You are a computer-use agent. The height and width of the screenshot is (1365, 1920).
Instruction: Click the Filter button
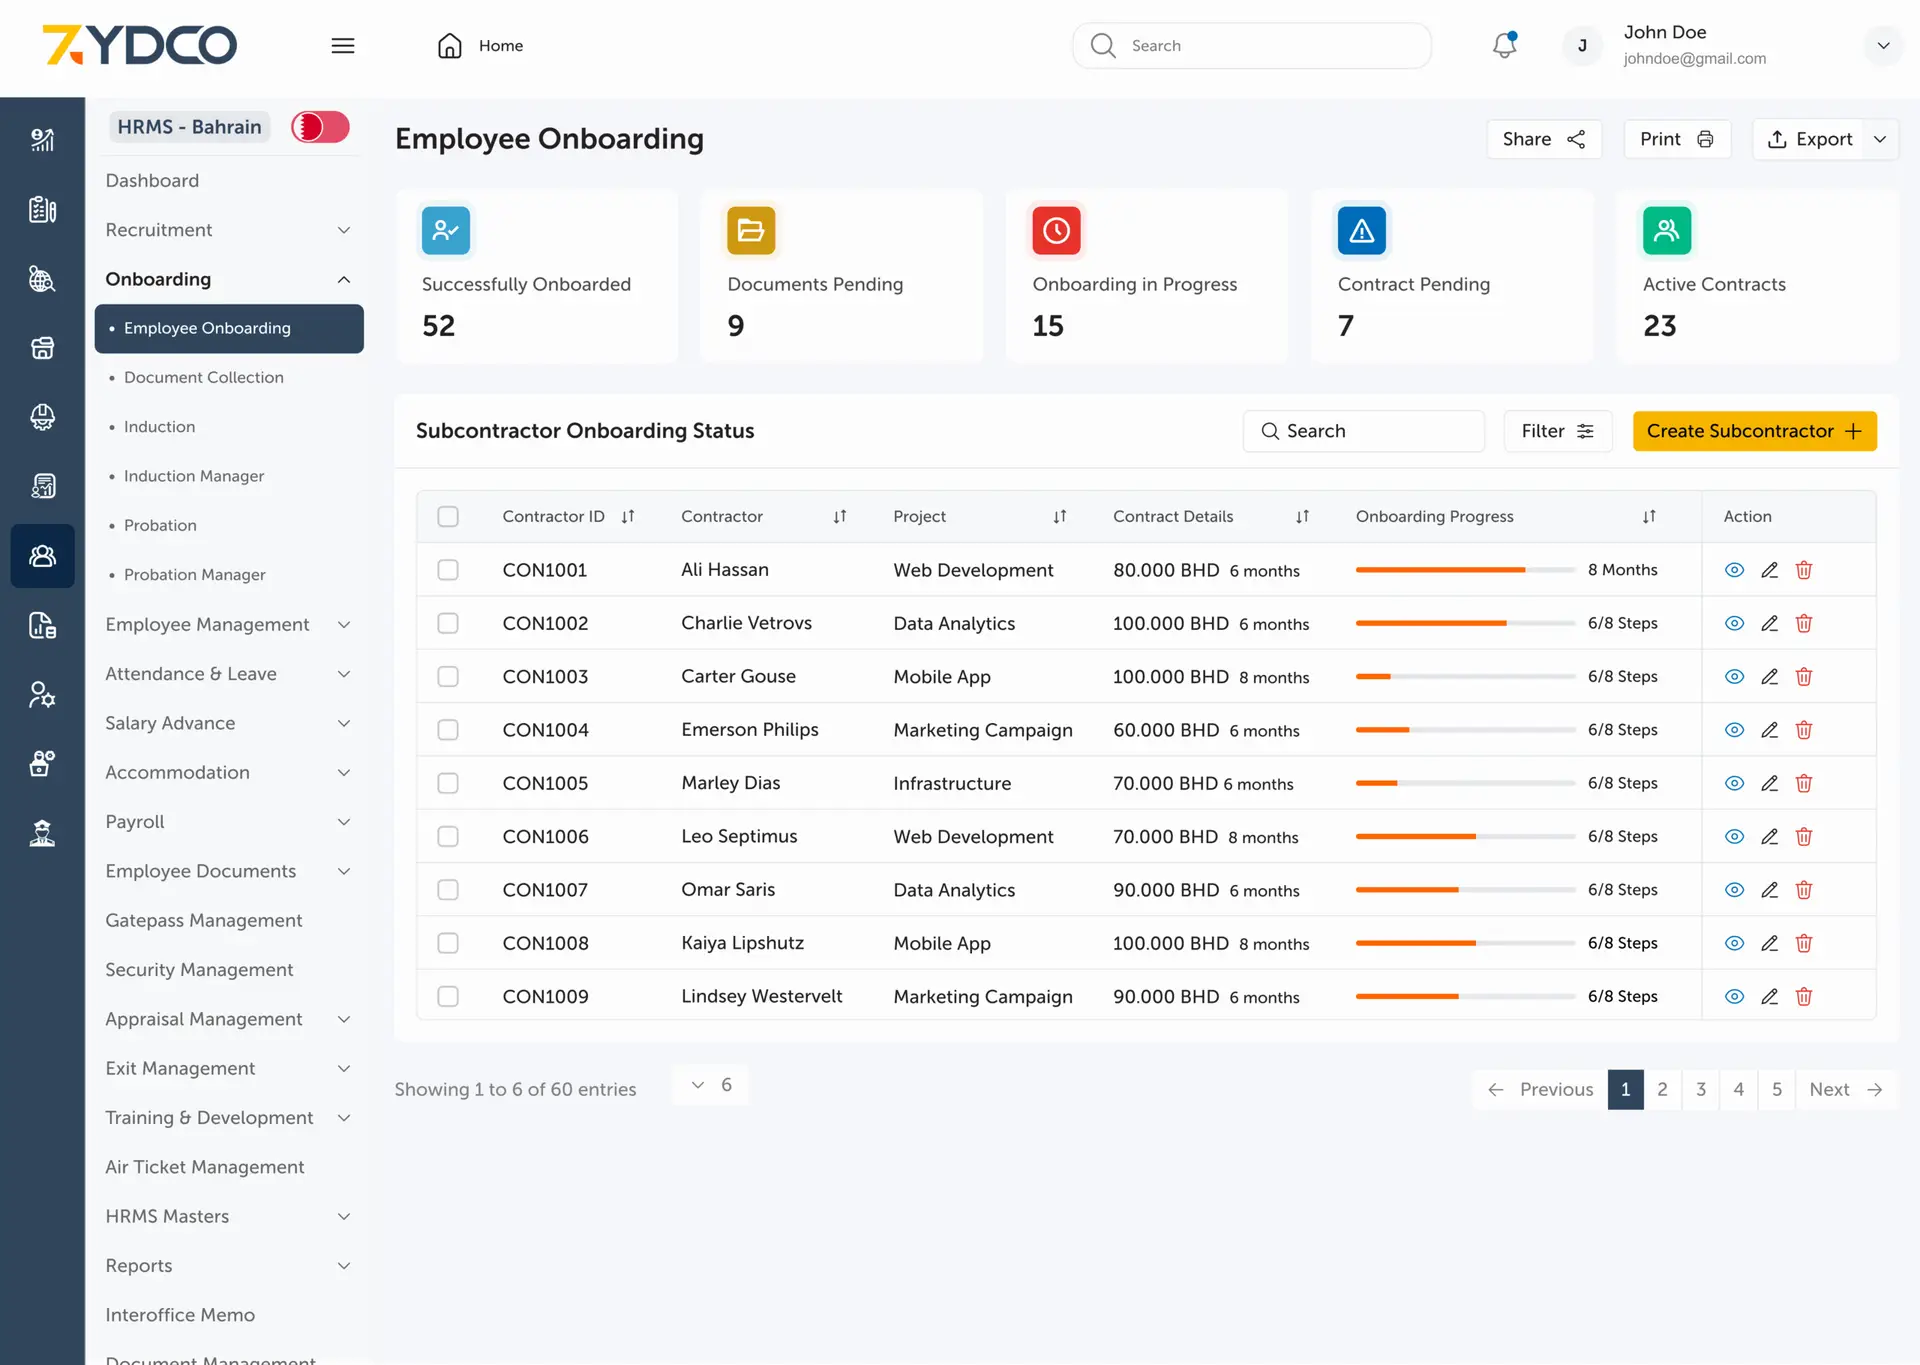(x=1557, y=431)
